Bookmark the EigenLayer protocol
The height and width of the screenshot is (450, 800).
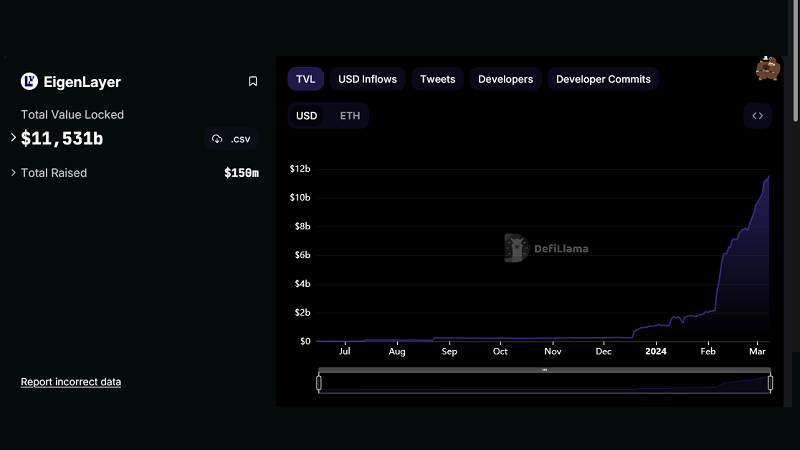[253, 81]
